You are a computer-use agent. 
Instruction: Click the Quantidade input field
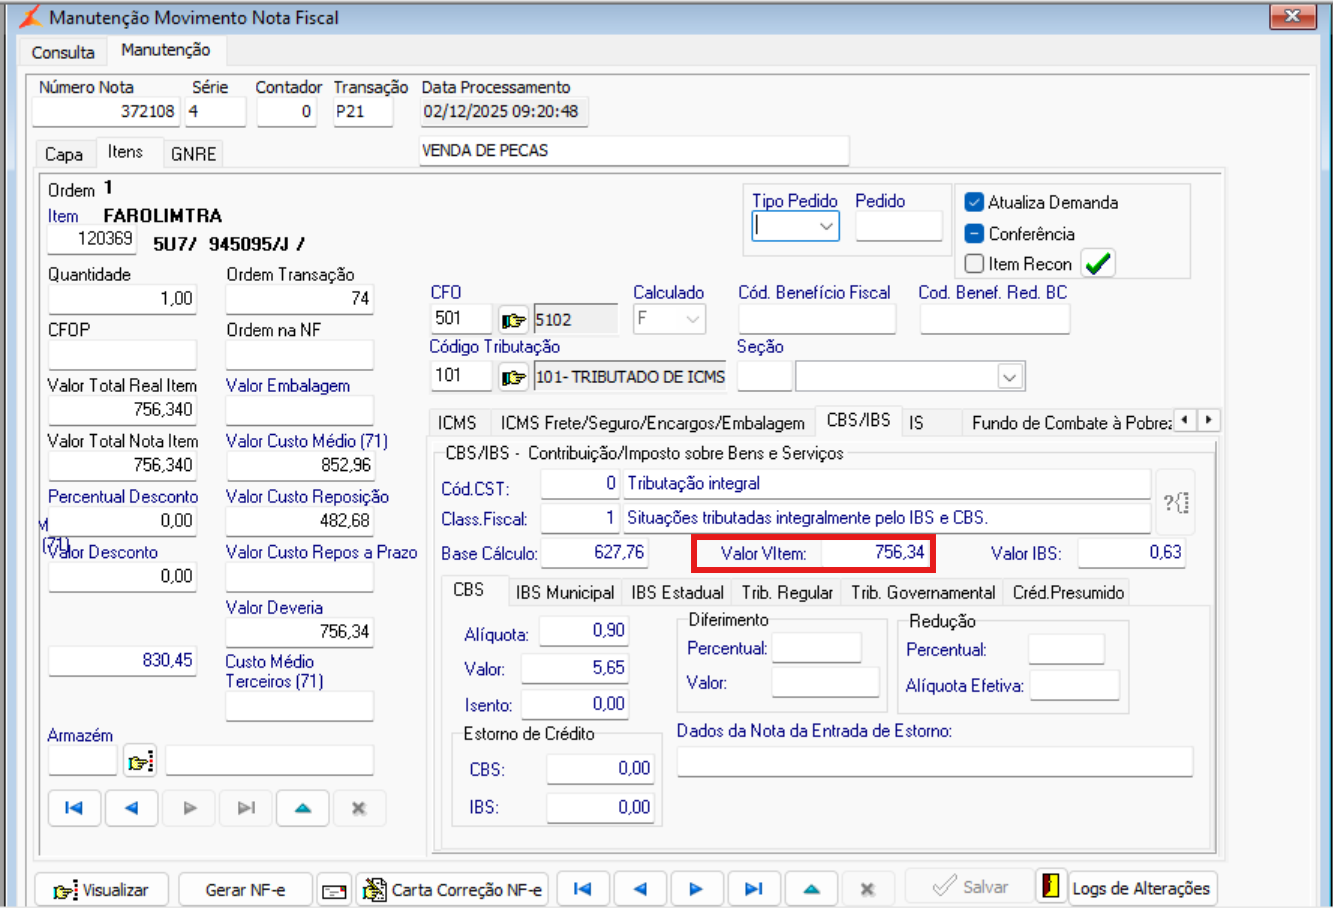tap(122, 299)
